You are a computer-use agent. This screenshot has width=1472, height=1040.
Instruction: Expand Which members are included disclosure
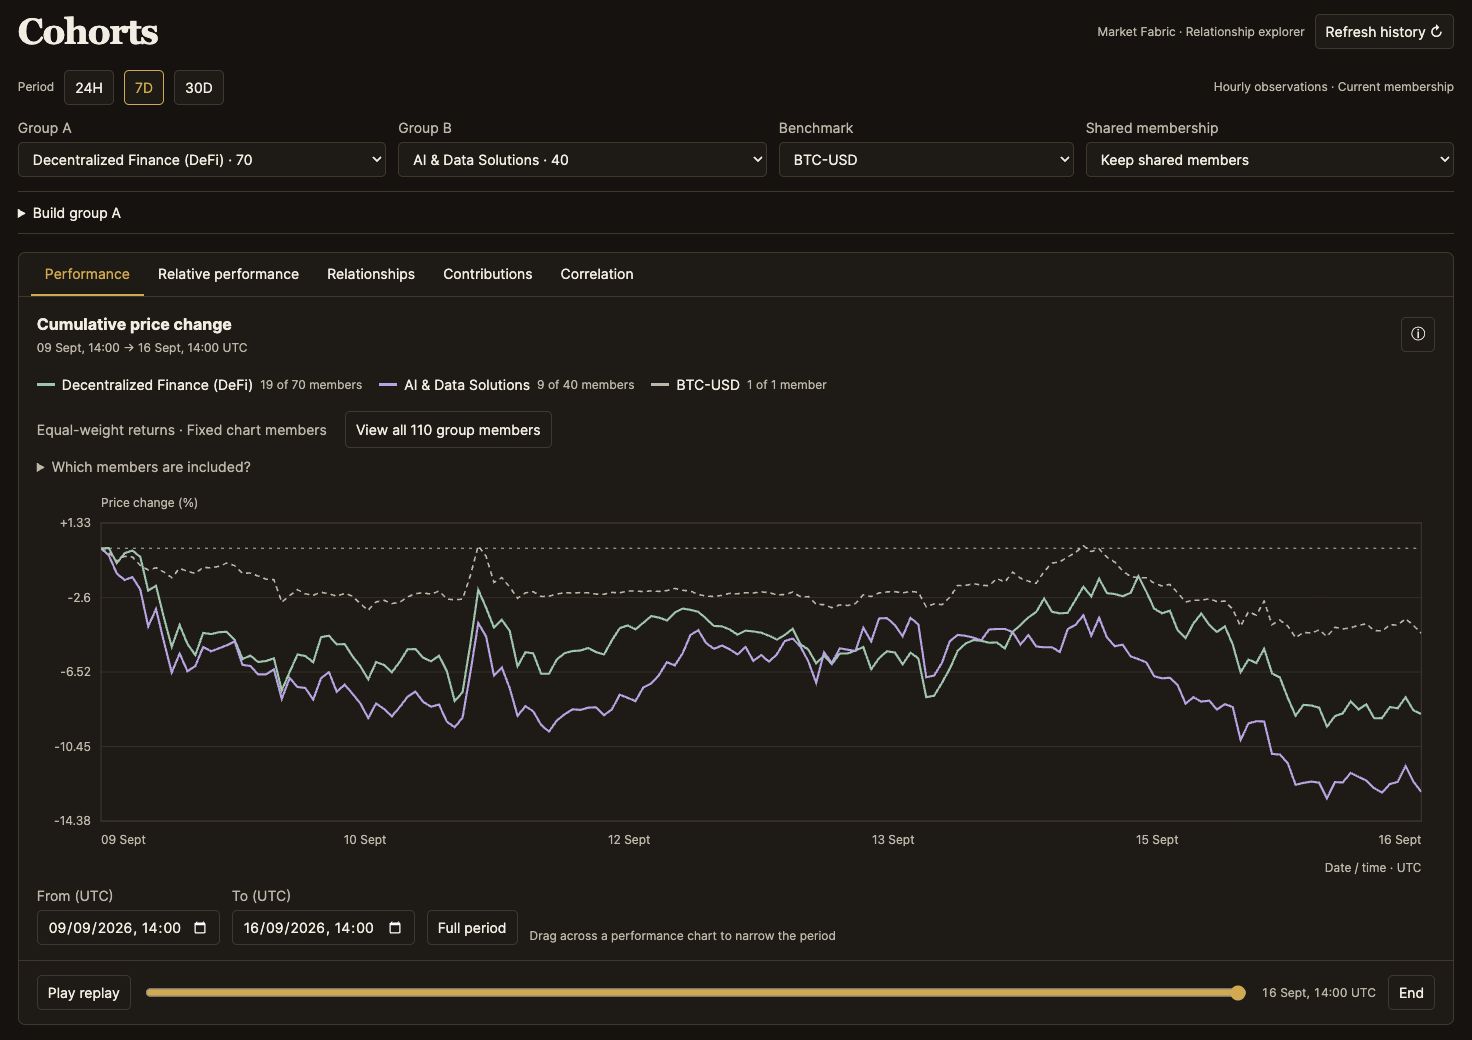tap(144, 467)
